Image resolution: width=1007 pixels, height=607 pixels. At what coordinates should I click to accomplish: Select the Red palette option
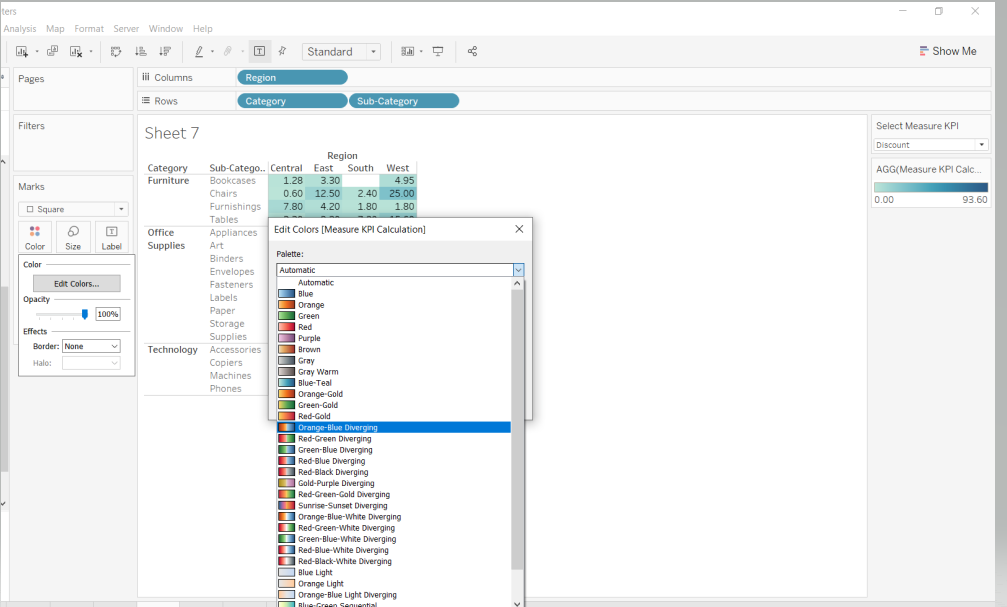pyautogui.click(x=394, y=327)
